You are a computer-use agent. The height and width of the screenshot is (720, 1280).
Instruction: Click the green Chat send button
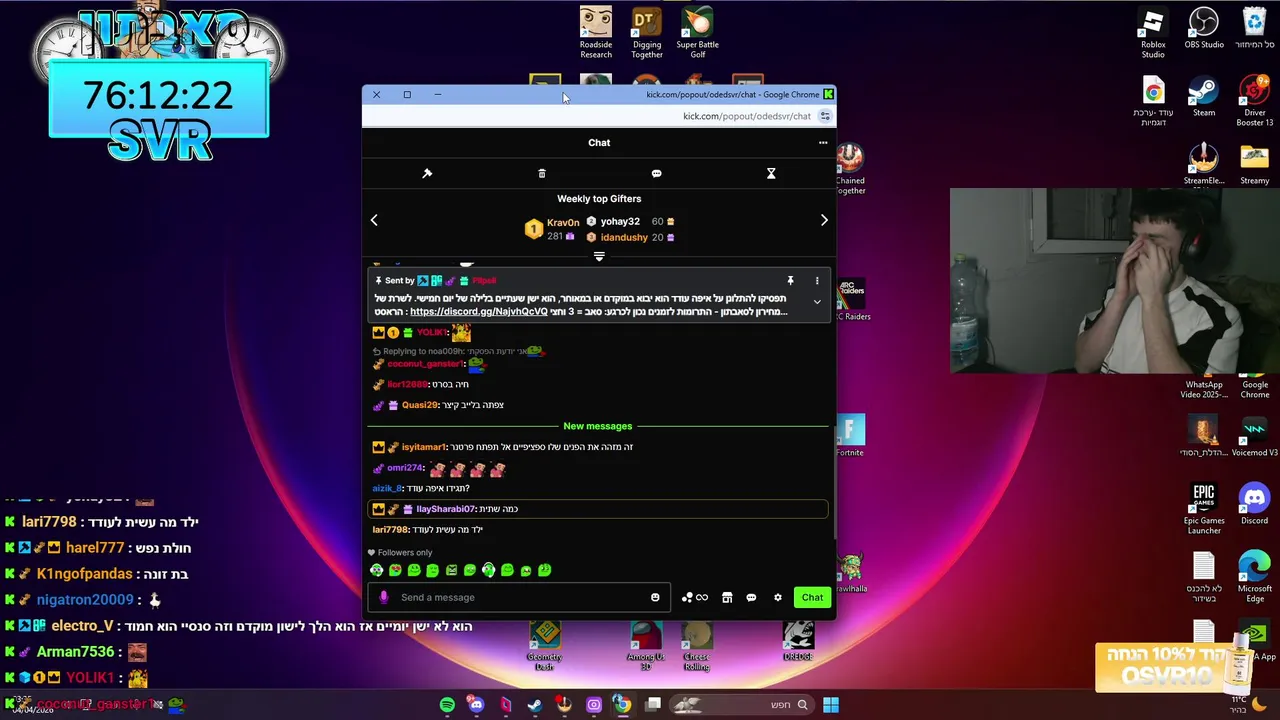pos(812,597)
